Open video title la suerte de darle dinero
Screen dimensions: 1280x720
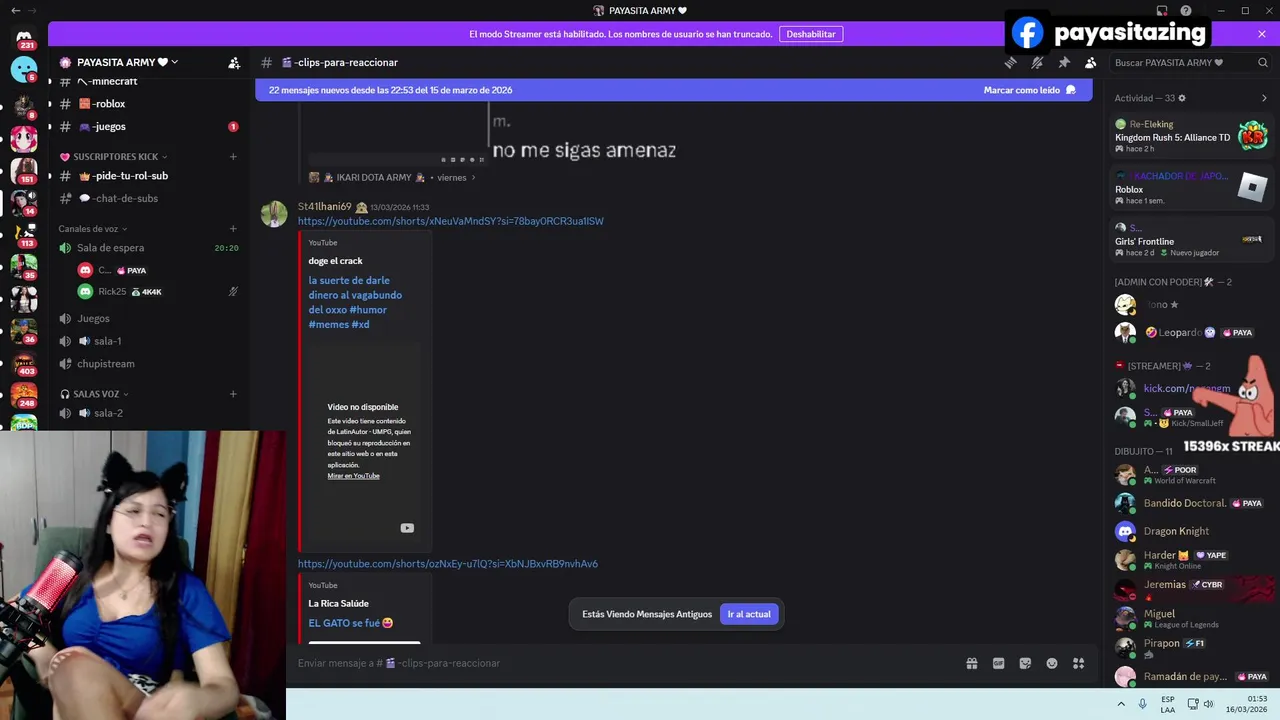pos(355,302)
